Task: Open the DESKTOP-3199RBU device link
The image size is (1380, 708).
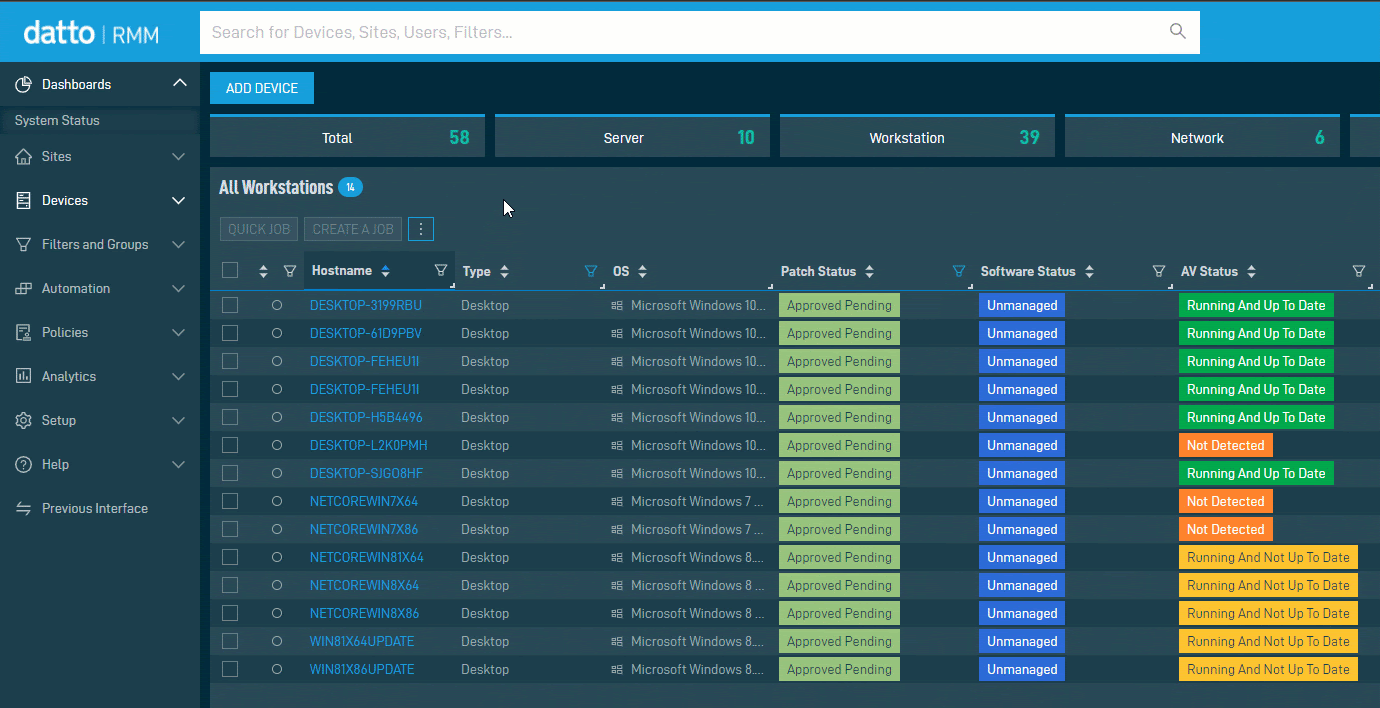Action: tap(366, 305)
